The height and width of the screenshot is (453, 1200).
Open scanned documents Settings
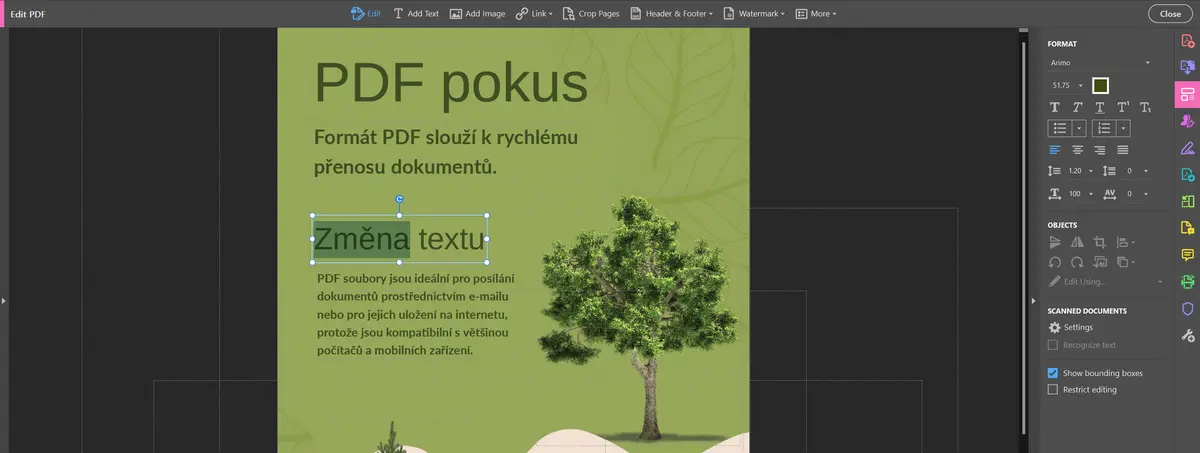(1071, 327)
